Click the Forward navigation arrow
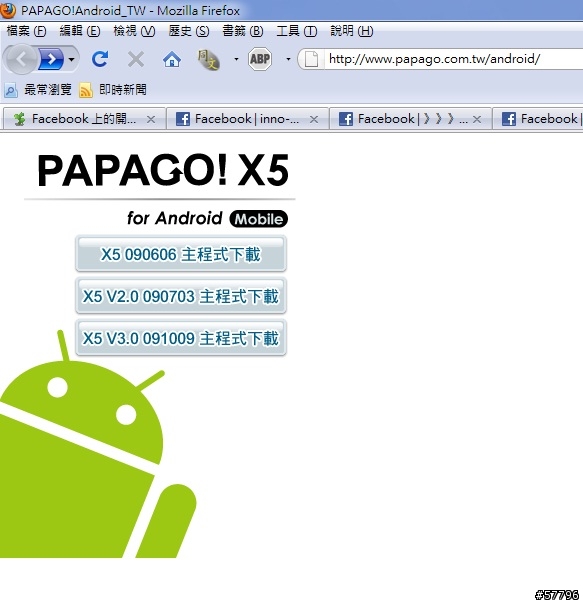 [51, 59]
